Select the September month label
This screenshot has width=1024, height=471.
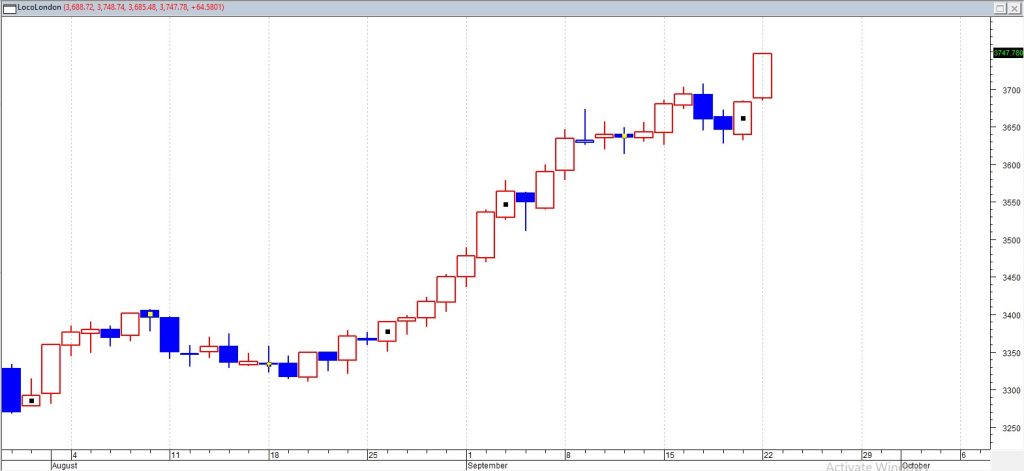[x=489, y=465]
